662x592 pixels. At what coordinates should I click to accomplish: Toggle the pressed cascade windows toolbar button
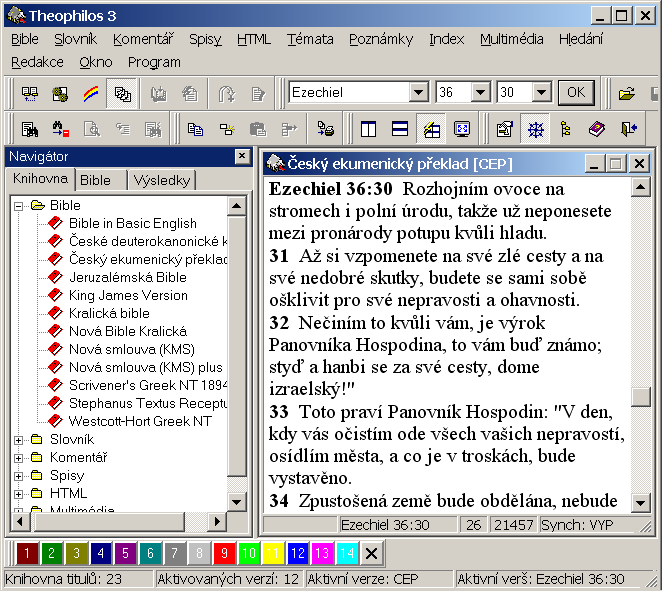(x=122, y=94)
